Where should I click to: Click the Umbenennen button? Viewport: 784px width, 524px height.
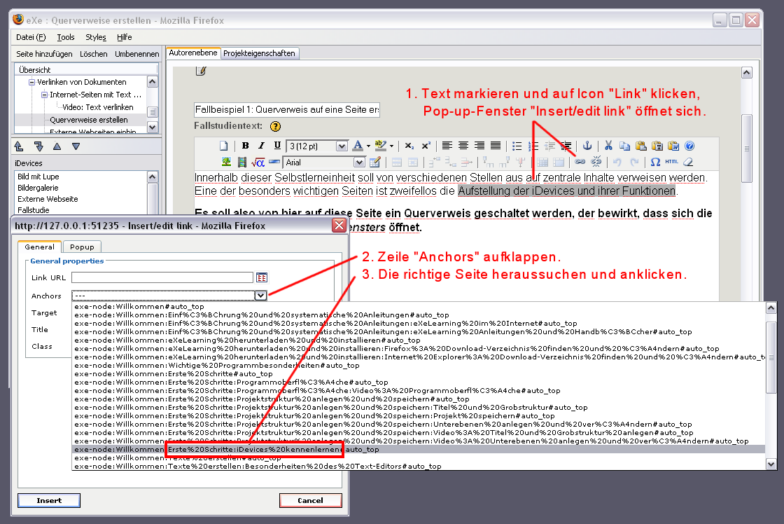(136, 54)
